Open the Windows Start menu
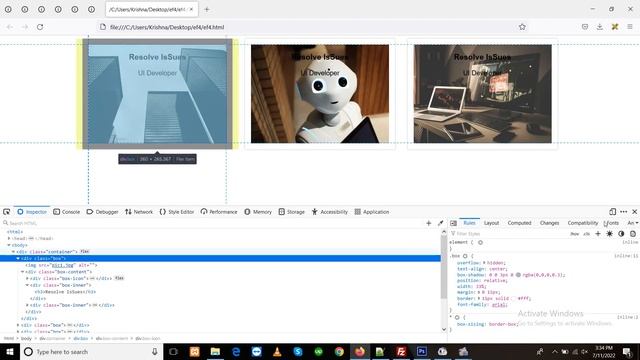The image size is (640, 360). coord(10,351)
